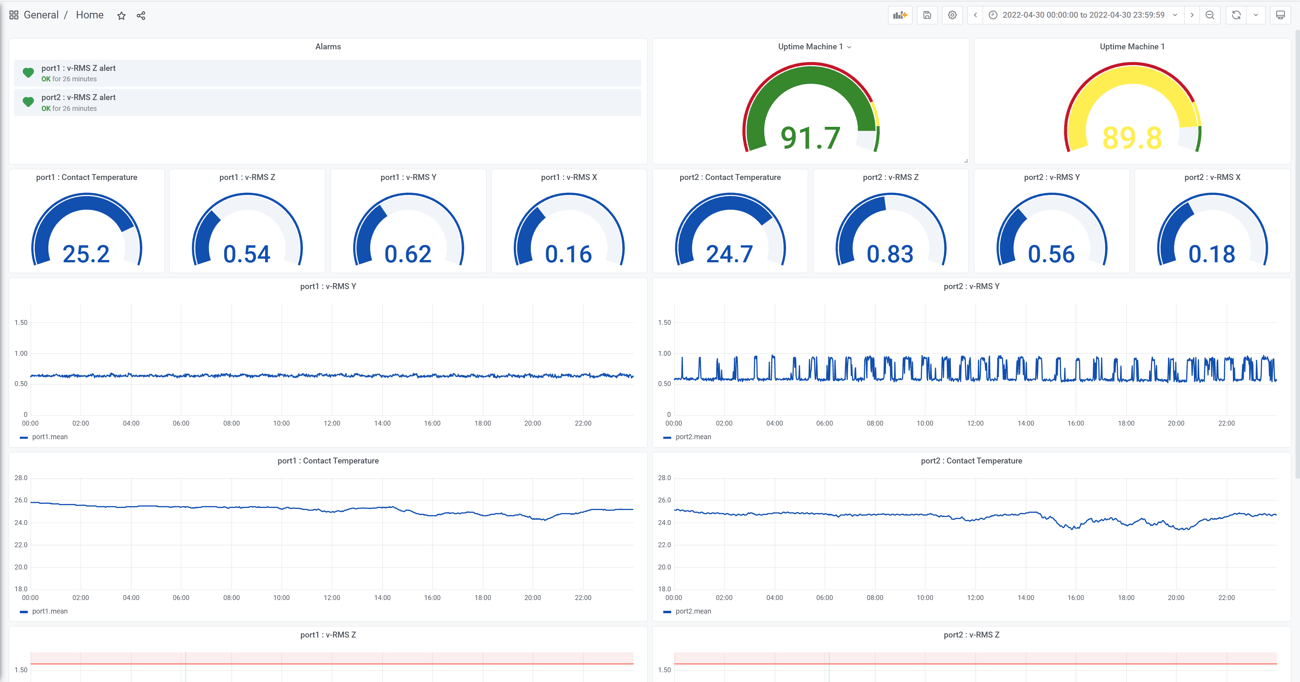Click the blue color swatch in port2 v-RMS Y legend
This screenshot has width=1300, height=682.
pos(667,437)
